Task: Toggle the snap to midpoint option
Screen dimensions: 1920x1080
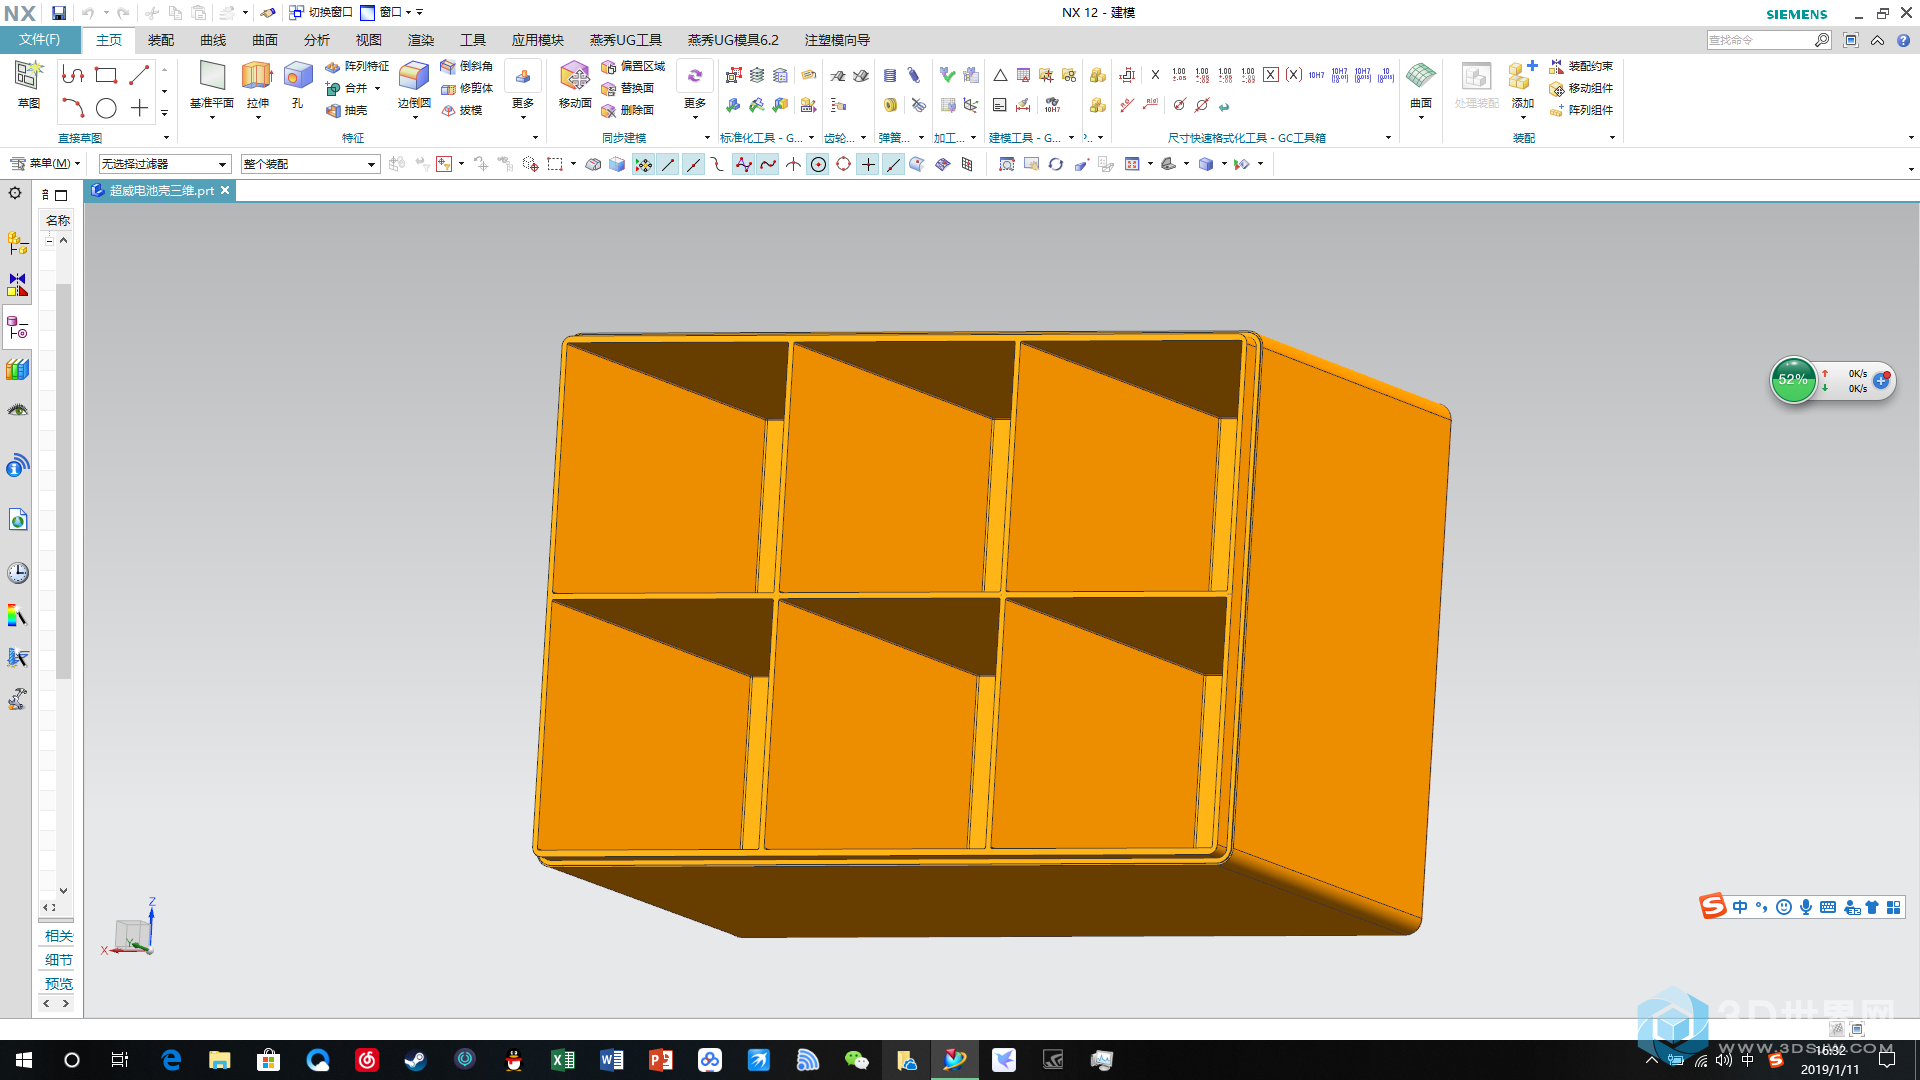Action: tap(693, 164)
